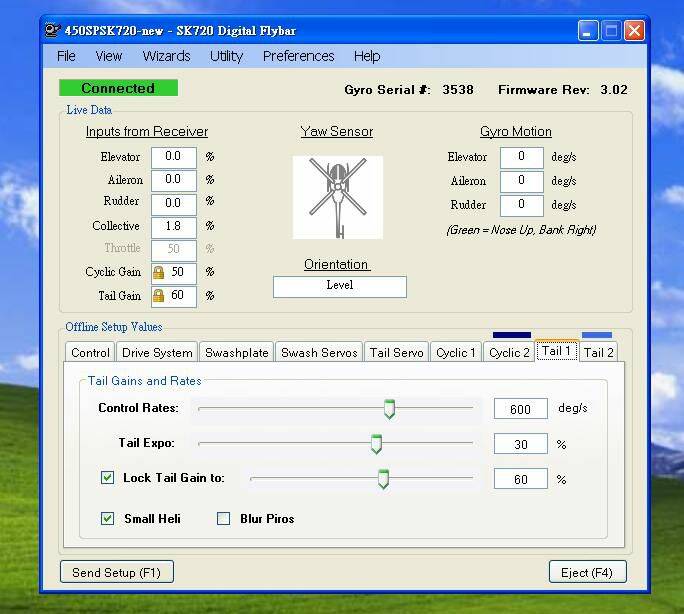This screenshot has width=684, height=614.
Task: Click the Inputs from Receiver heading
Action: tap(147, 132)
